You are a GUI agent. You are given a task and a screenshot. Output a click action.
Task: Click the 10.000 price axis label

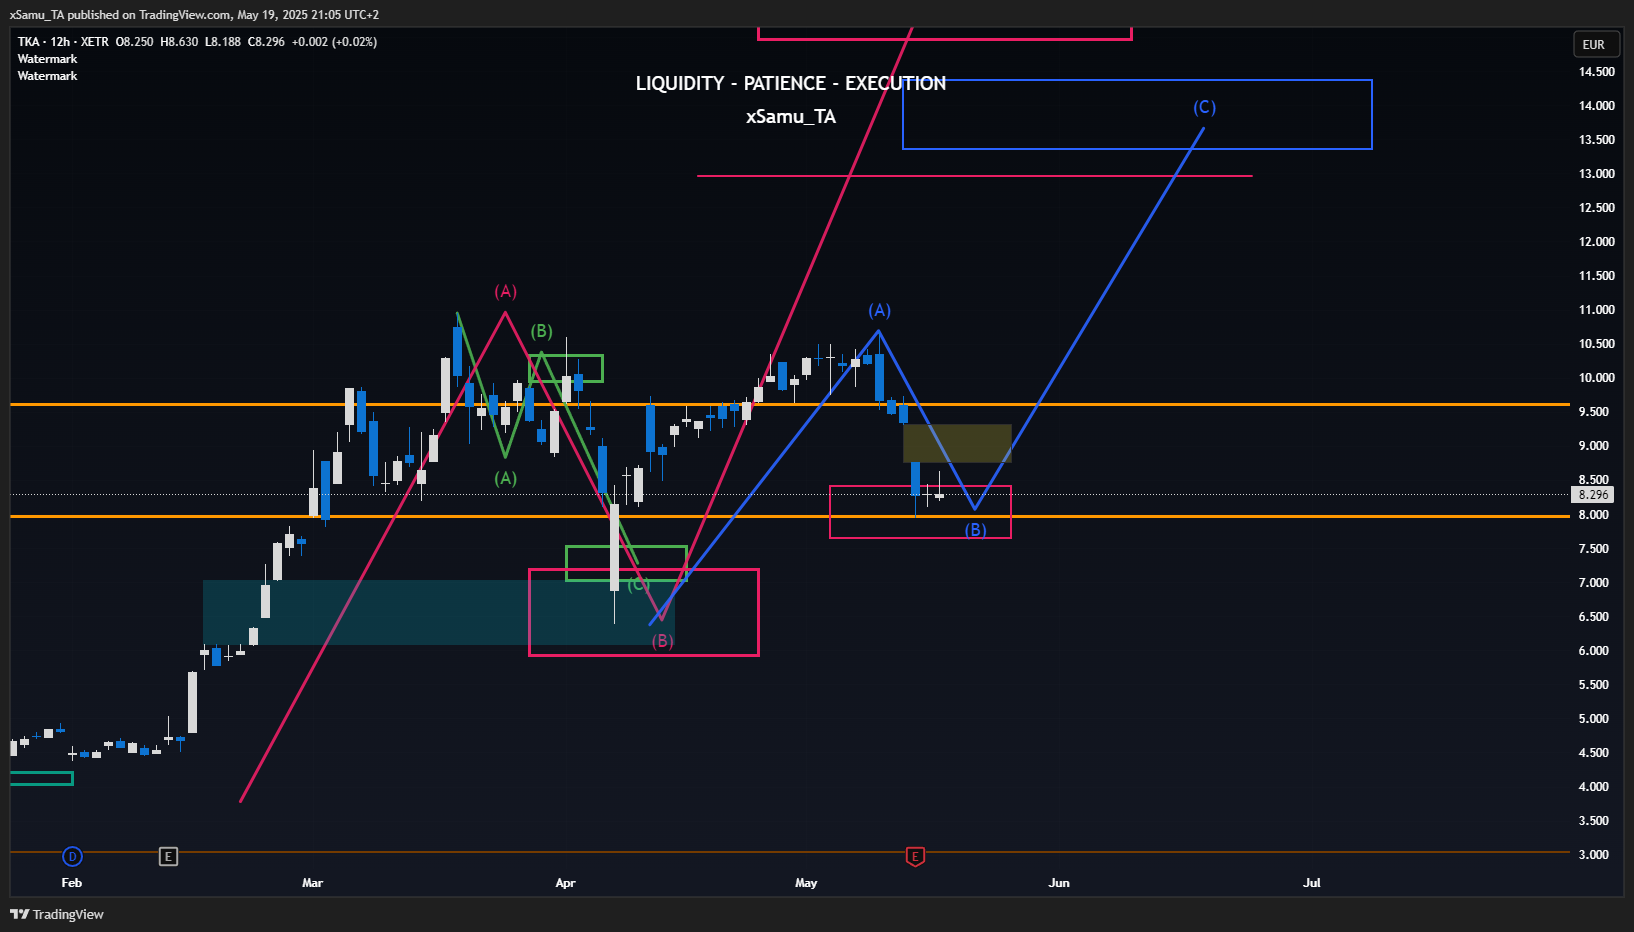coord(1596,378)
